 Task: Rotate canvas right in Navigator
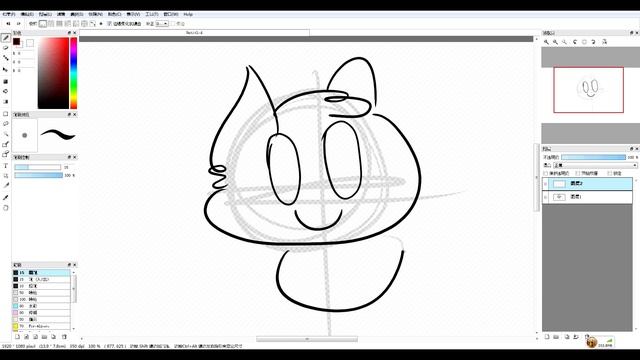[594, 42]
